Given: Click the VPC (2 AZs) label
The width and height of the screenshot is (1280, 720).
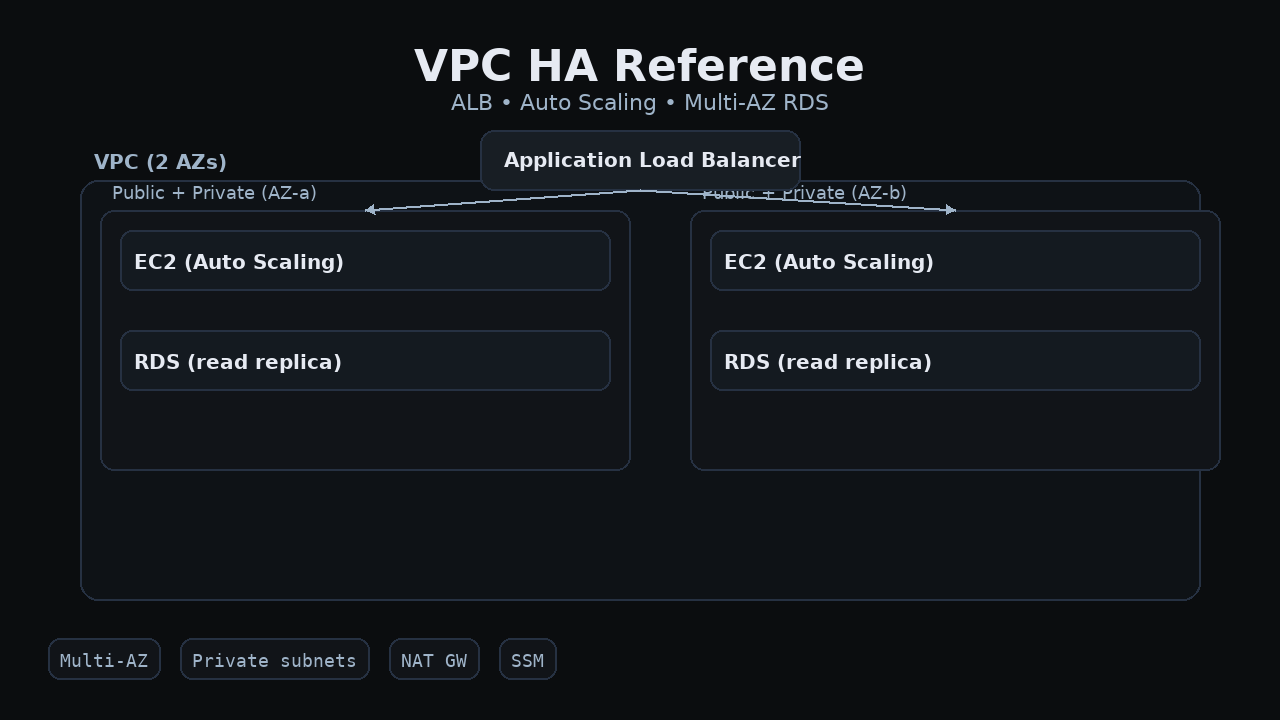Looking at the screenshot, I should click(x=160, y=162).
